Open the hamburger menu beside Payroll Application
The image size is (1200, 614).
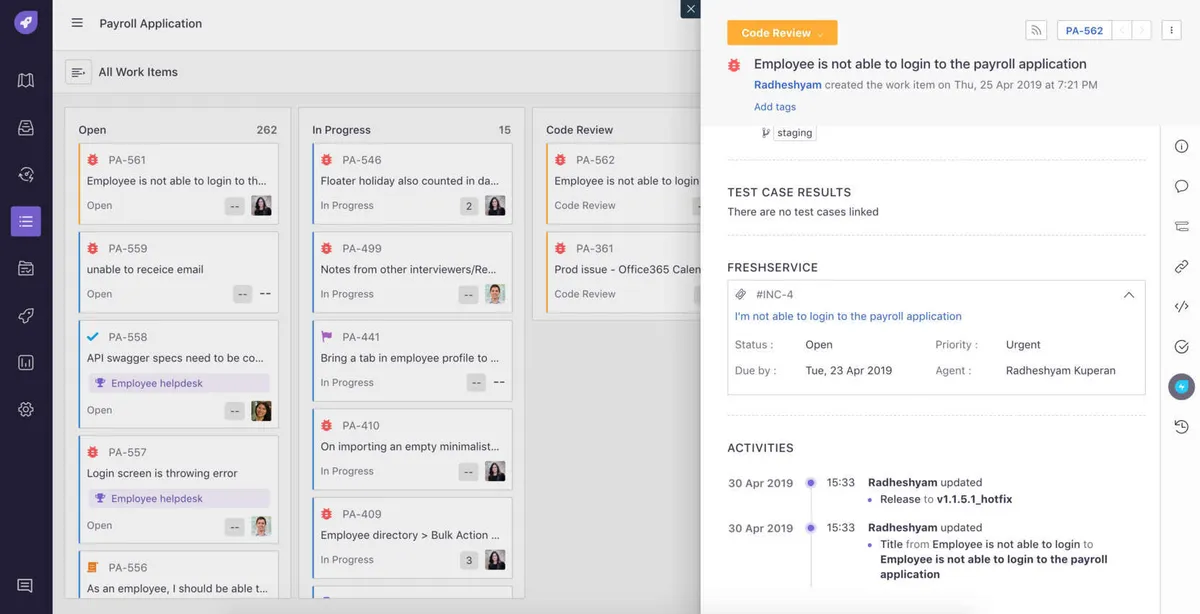click(x=77, y=23)
